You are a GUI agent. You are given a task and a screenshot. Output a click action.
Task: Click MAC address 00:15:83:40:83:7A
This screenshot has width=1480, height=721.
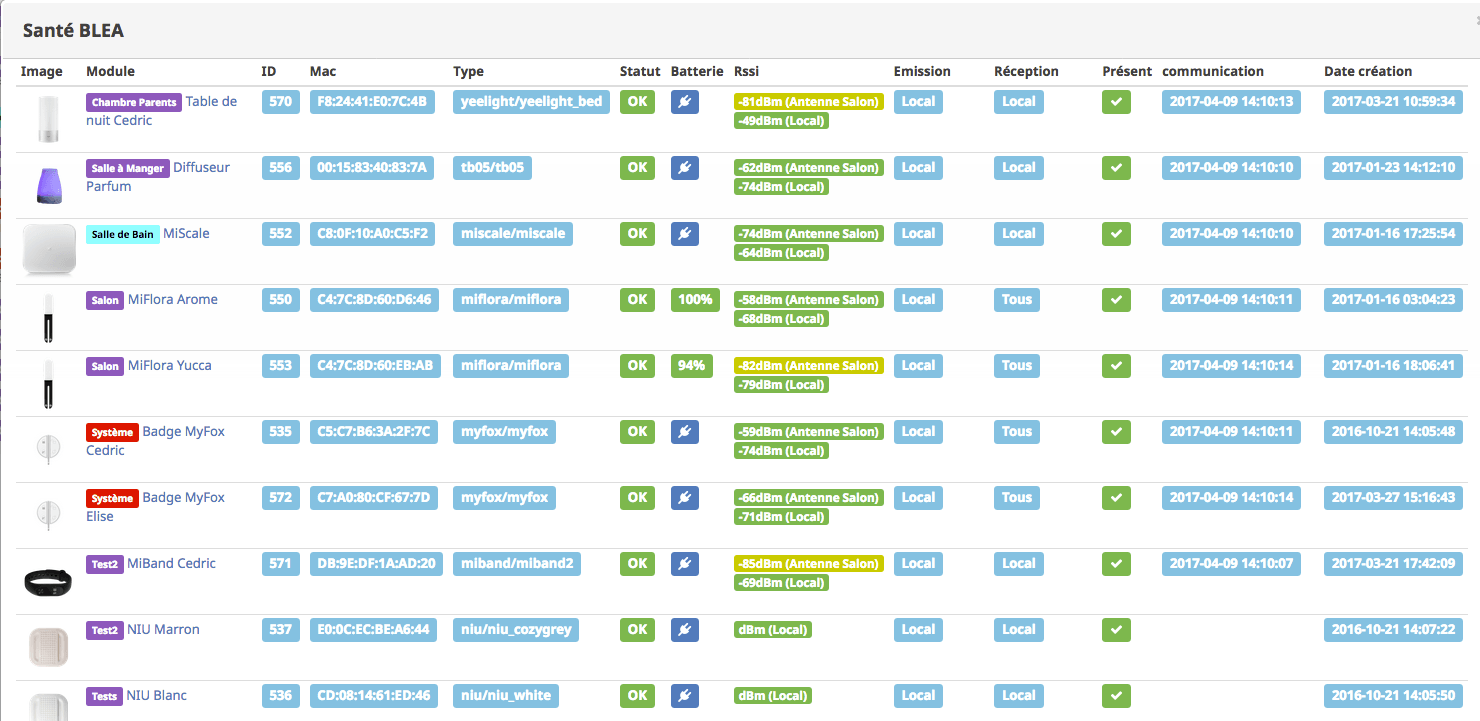pos(372,167)
